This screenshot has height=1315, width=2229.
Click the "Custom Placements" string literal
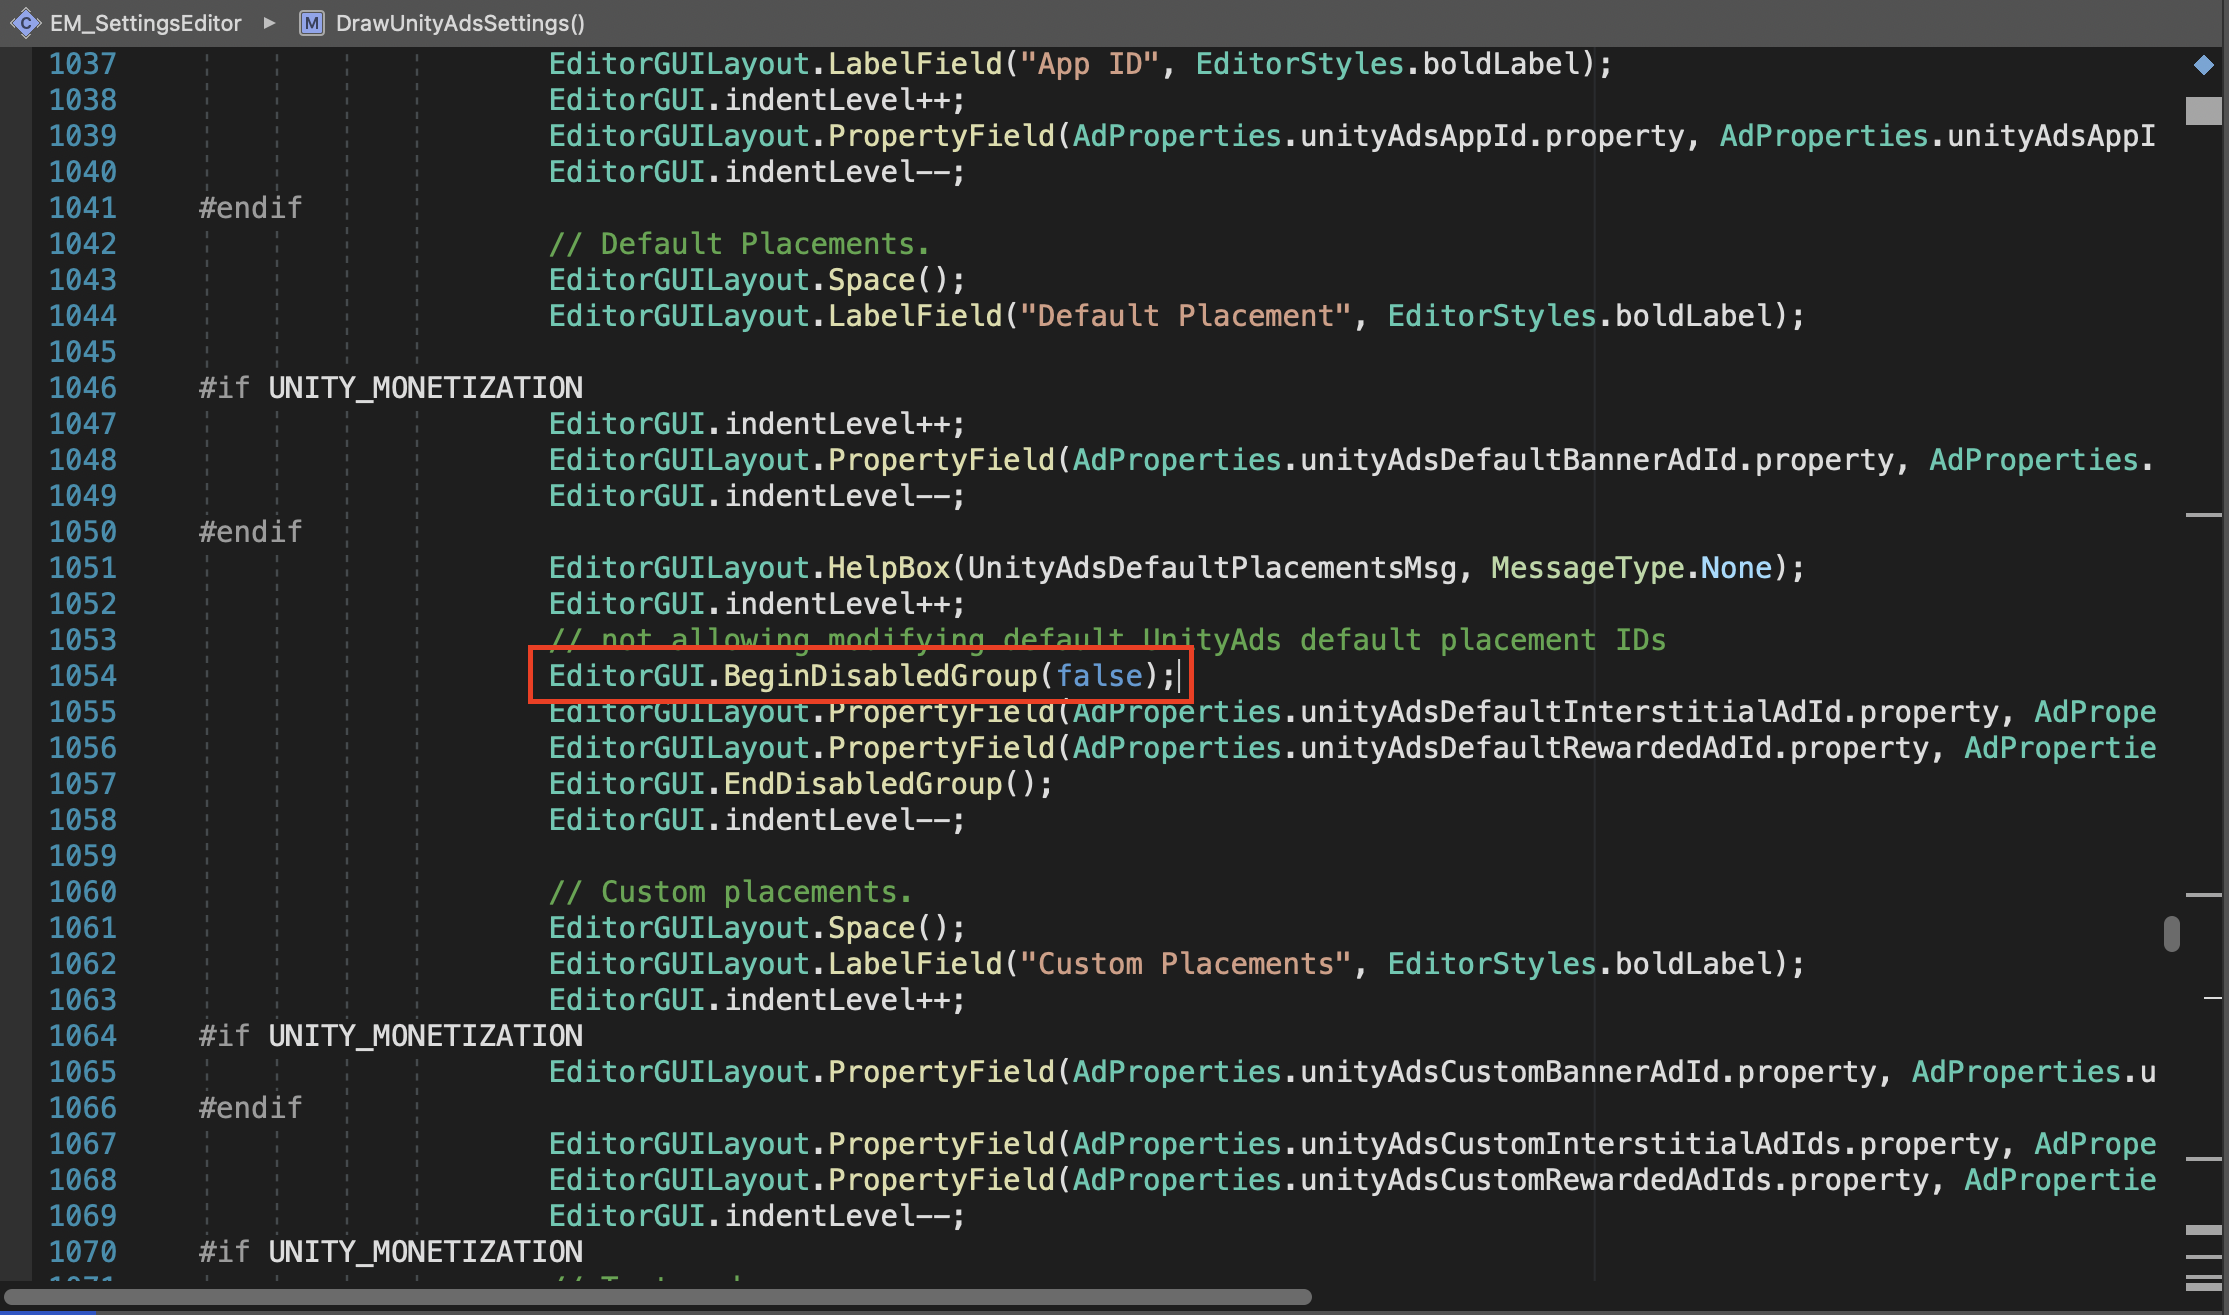tap(1185, 964)
